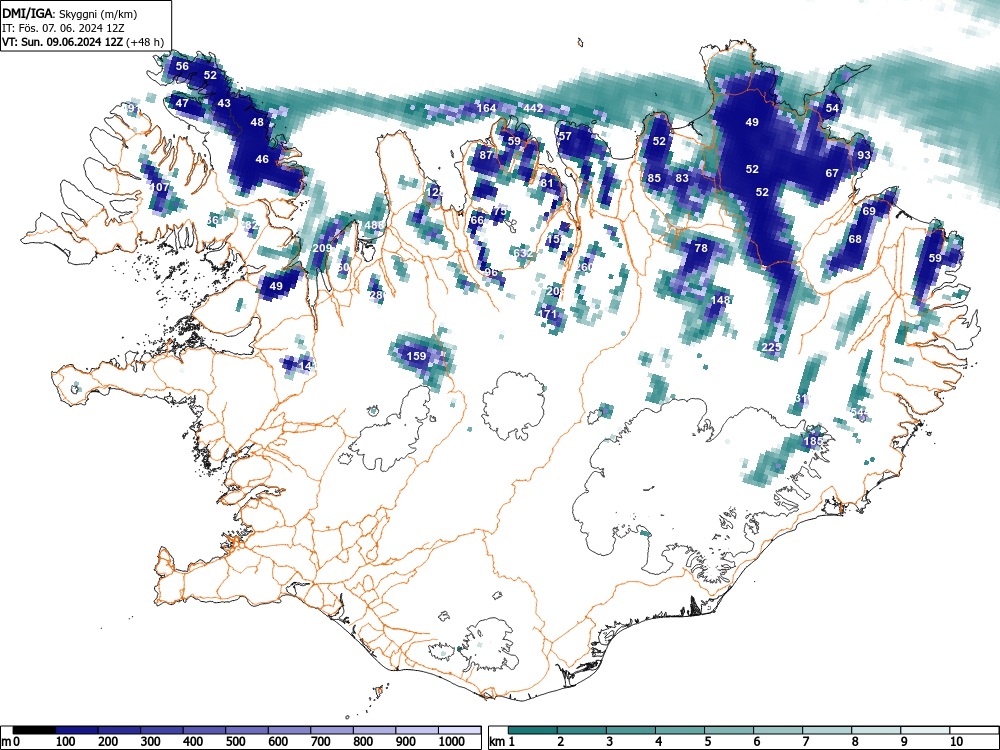Click the 'km' unit label on the legend
The image size is (1000, 750).
tap(497, 742)
